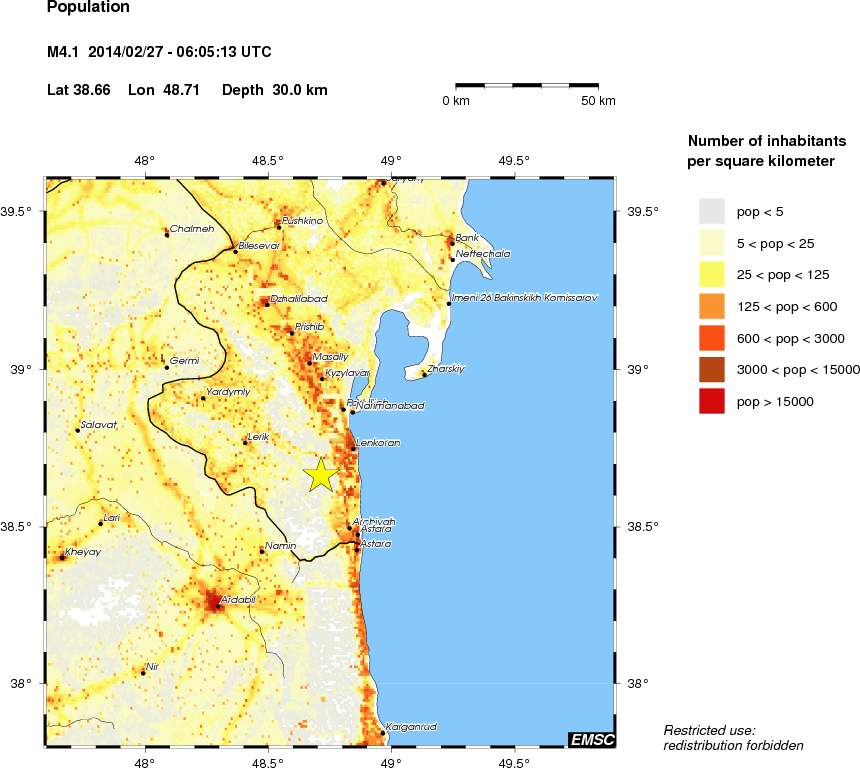
Task: Select the red 'pop > 15000' legend swatch
Action: point(711,401)
